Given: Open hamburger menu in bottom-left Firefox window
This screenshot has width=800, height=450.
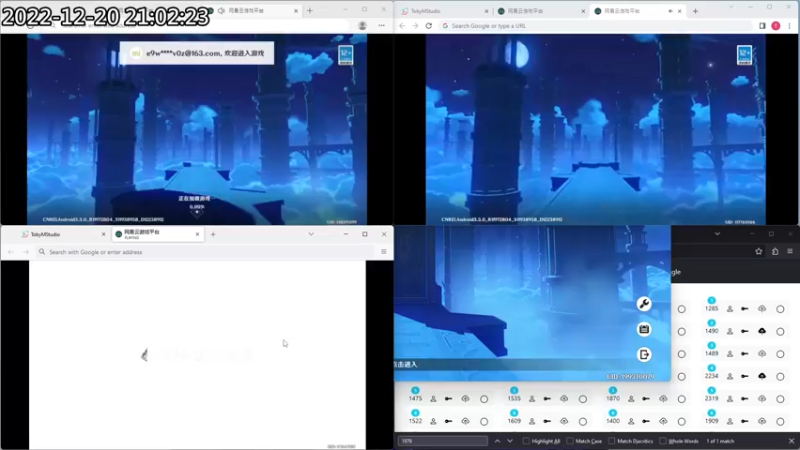Looking at the screenshot, I should coord(384,252).
